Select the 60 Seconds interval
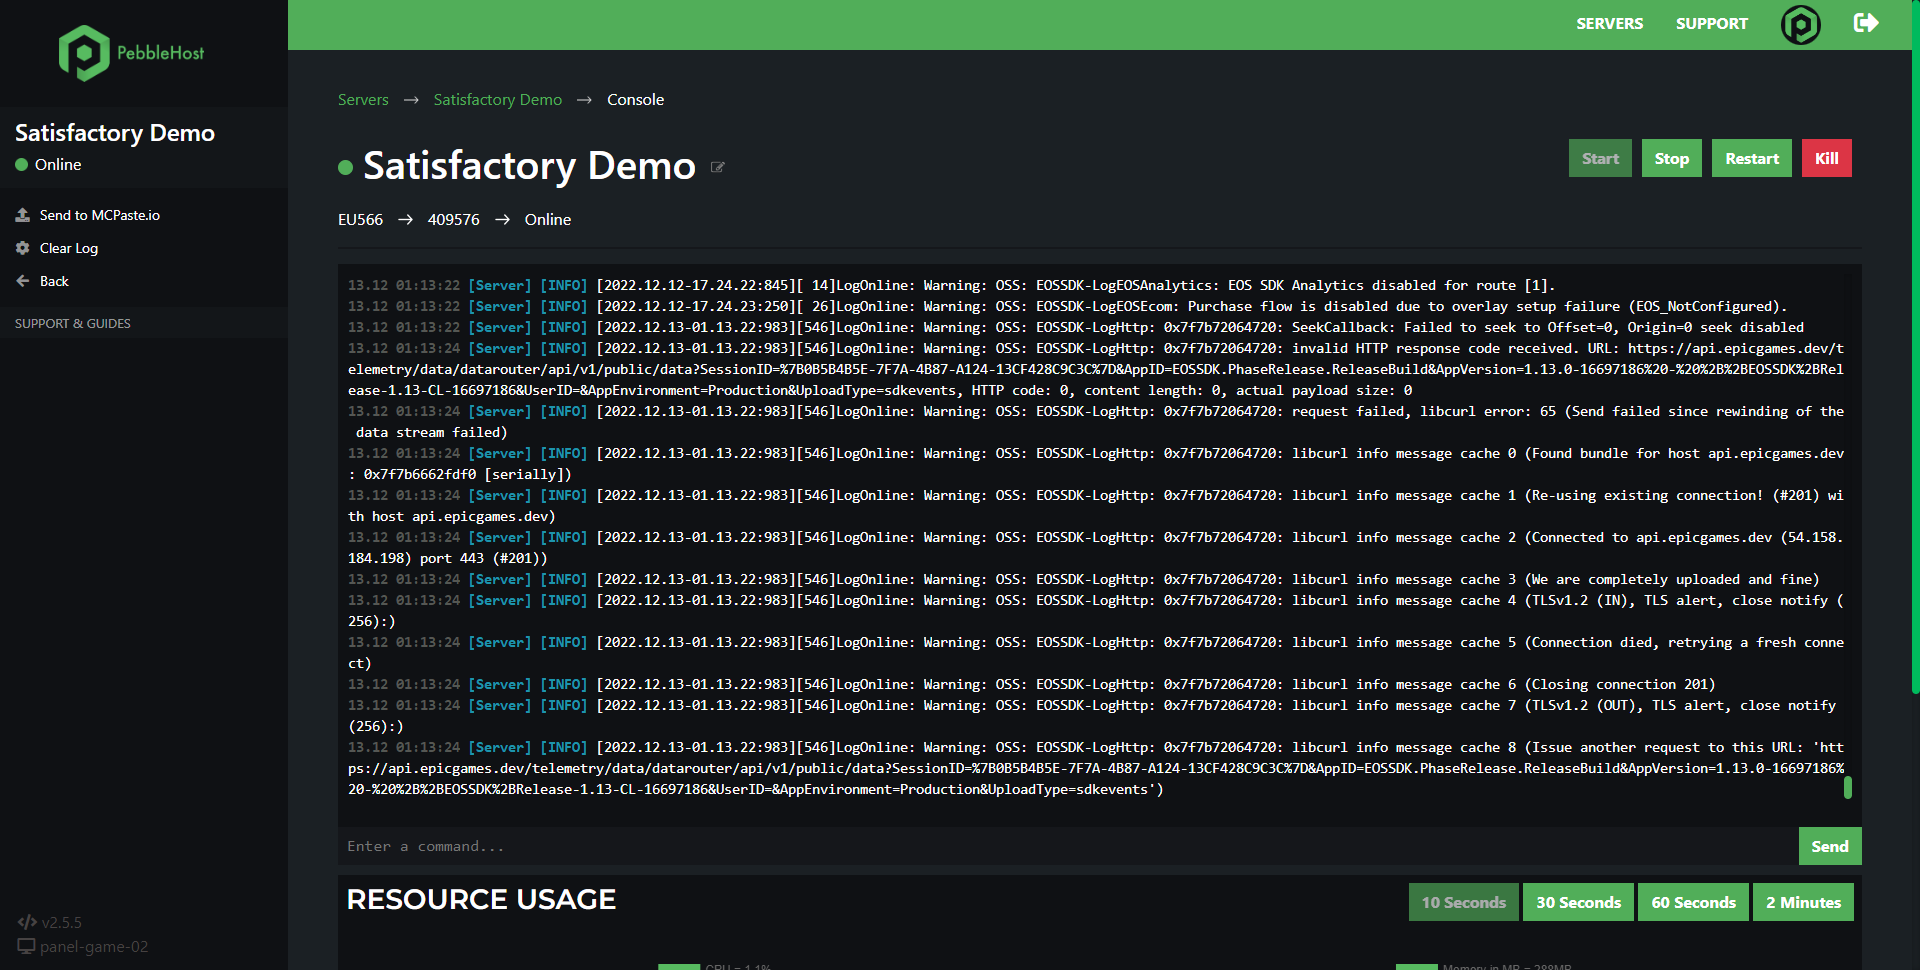This screenshot has width=1920, height=970. [1693, 902]
